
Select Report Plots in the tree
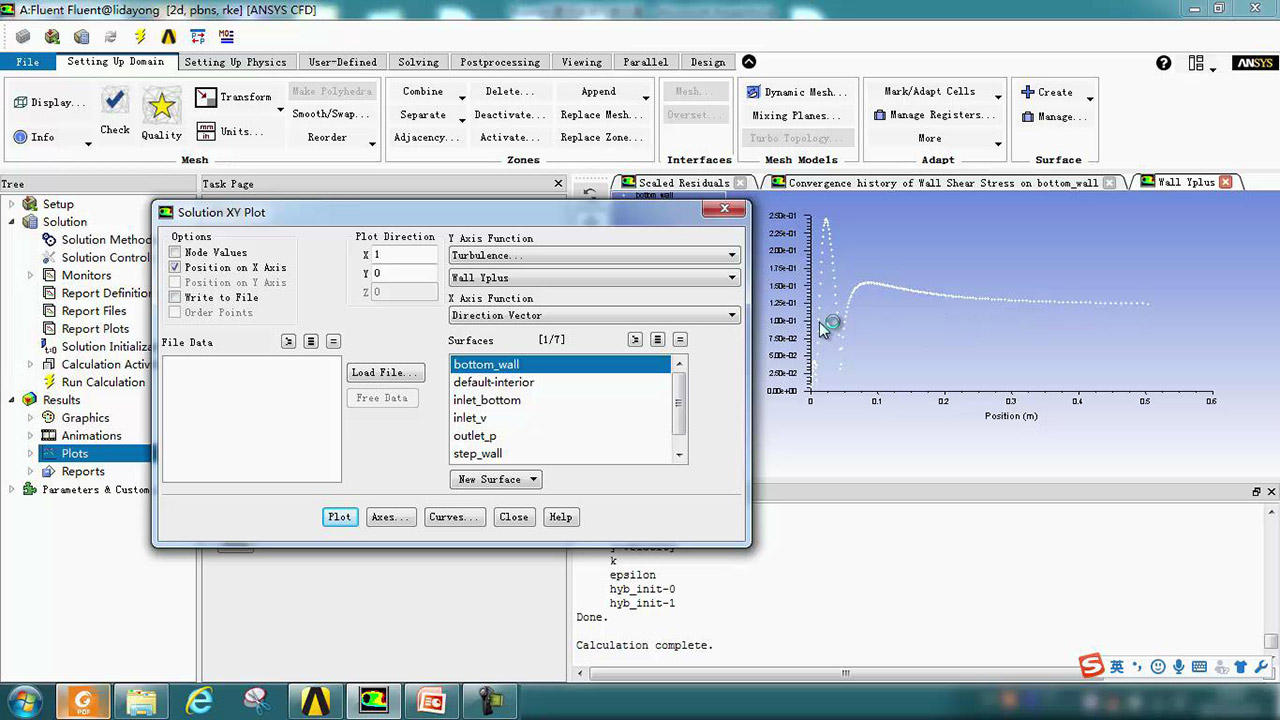[95, 329]
